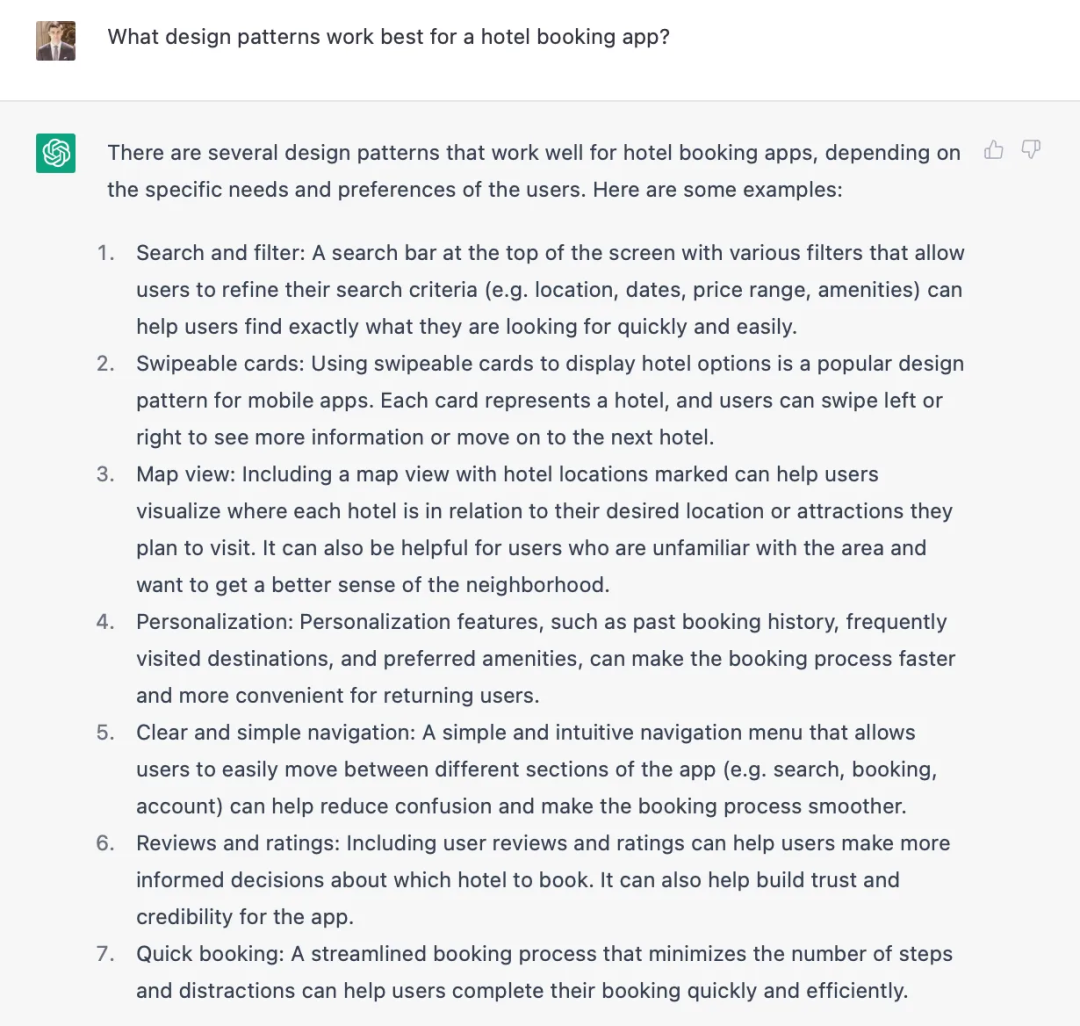The height and width of the screenshot is (1026, 1080).
Task: Click the list number 6 marker
Action: pos(106,844)
